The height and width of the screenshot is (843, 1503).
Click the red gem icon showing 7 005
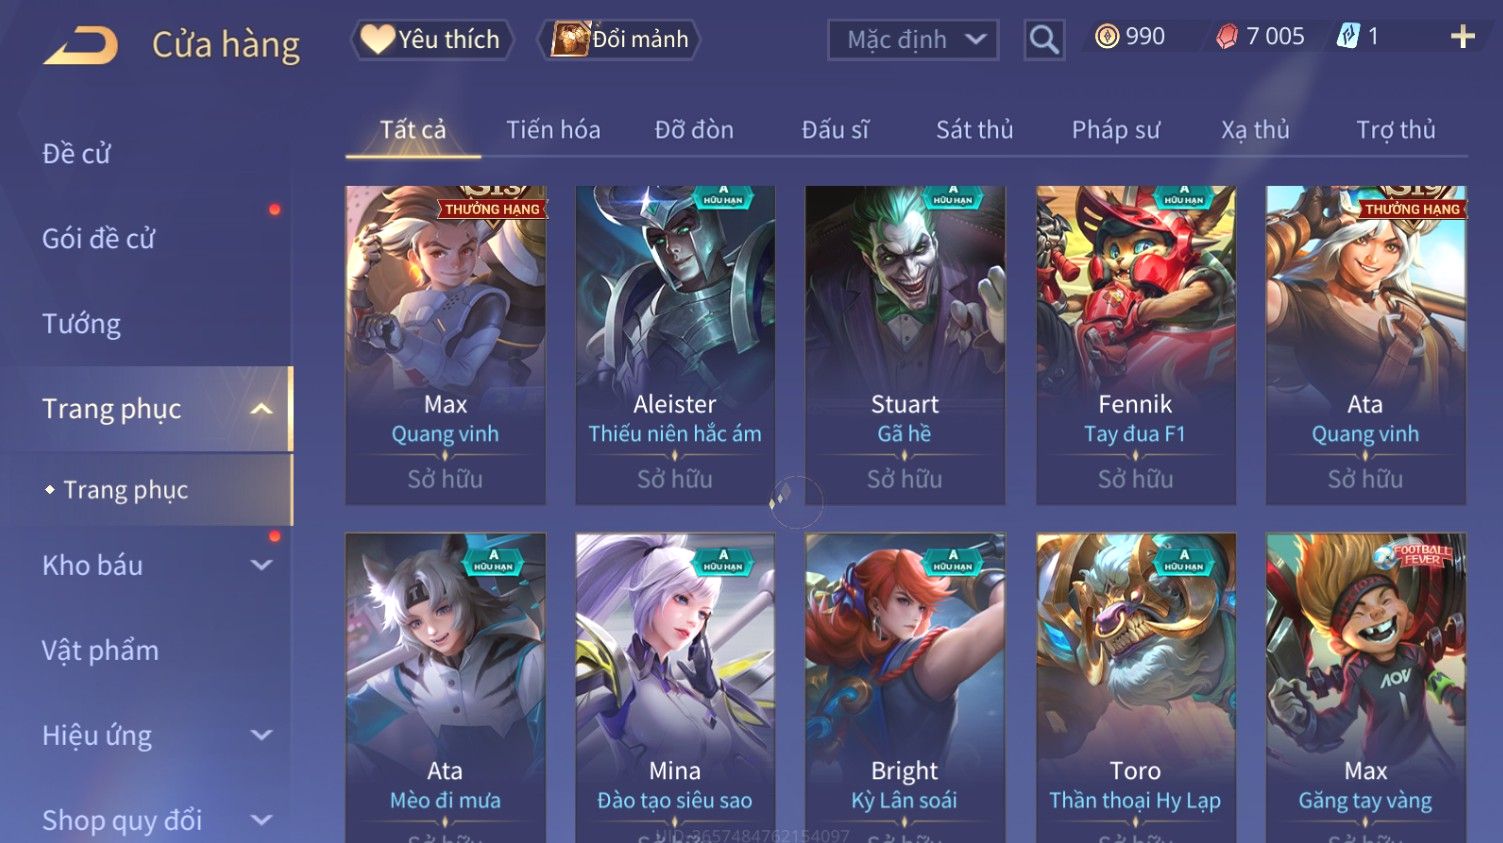[x=1226, y=37]
